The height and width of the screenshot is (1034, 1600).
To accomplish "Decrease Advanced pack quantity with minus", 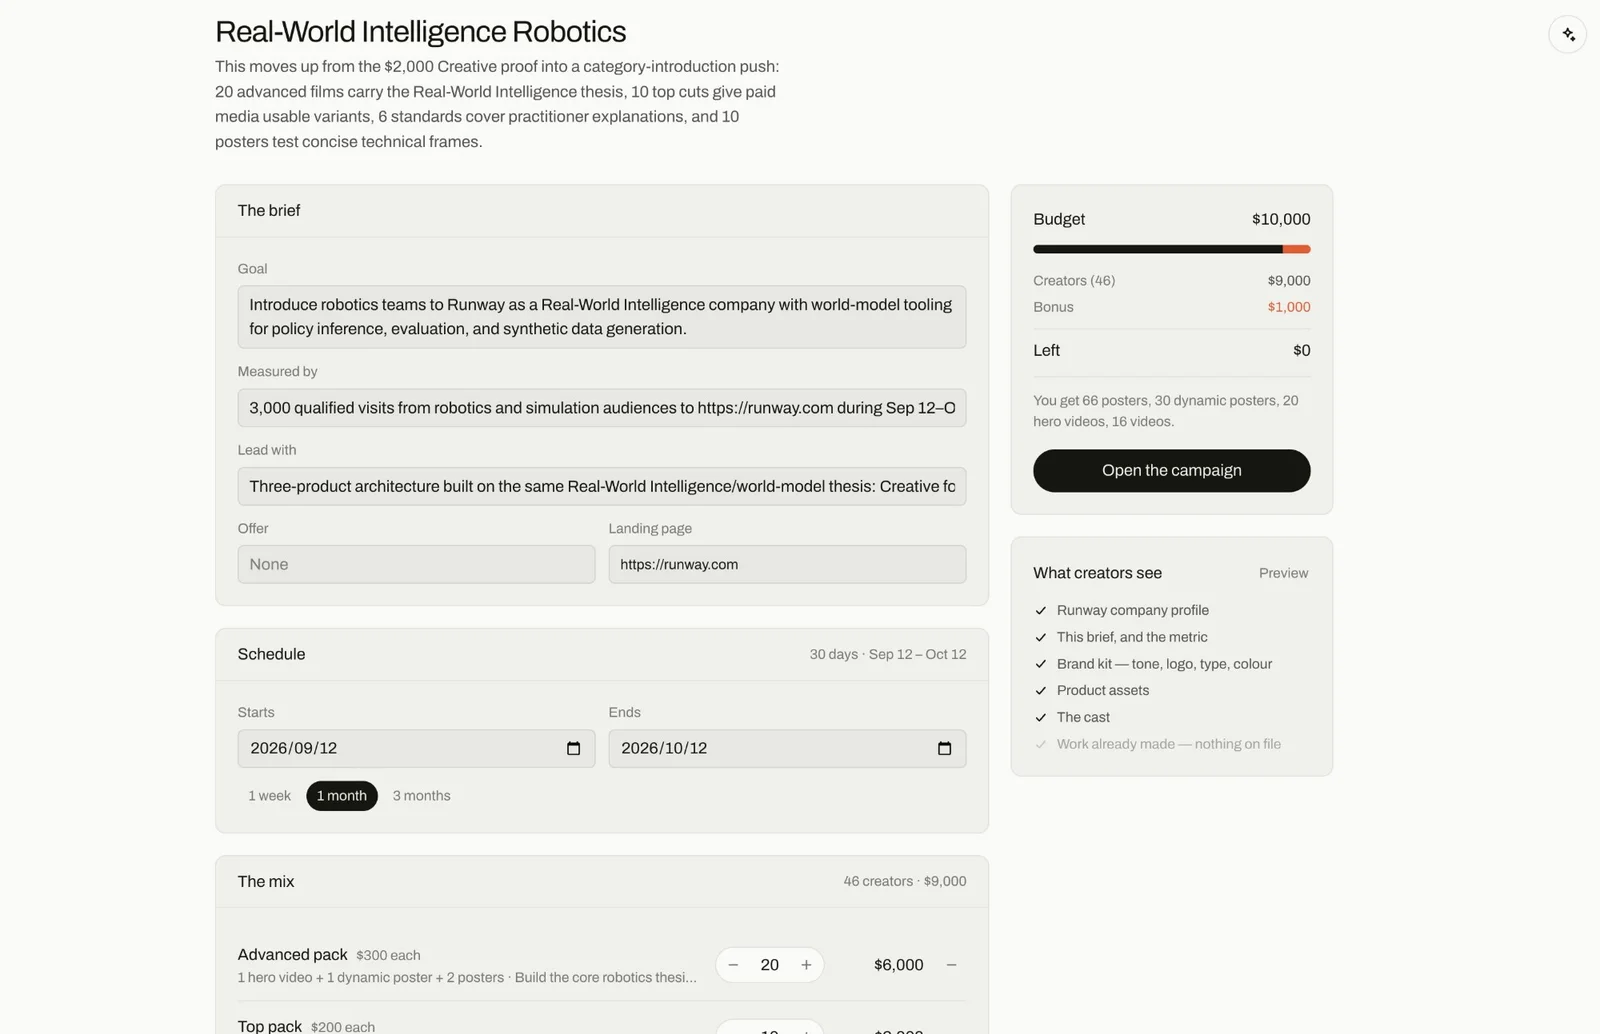I will pyautogui.click(x=733, y=965).
